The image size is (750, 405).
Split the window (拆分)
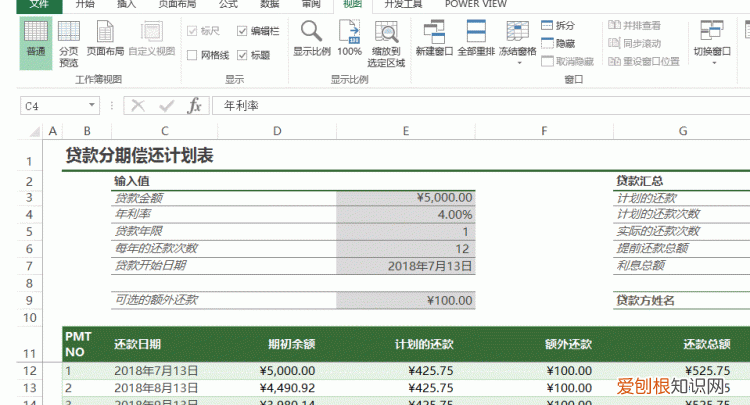tap(558, 25)
